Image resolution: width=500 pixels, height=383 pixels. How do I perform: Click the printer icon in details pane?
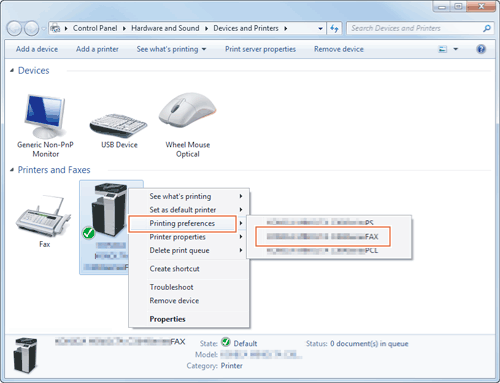point(25,355)
